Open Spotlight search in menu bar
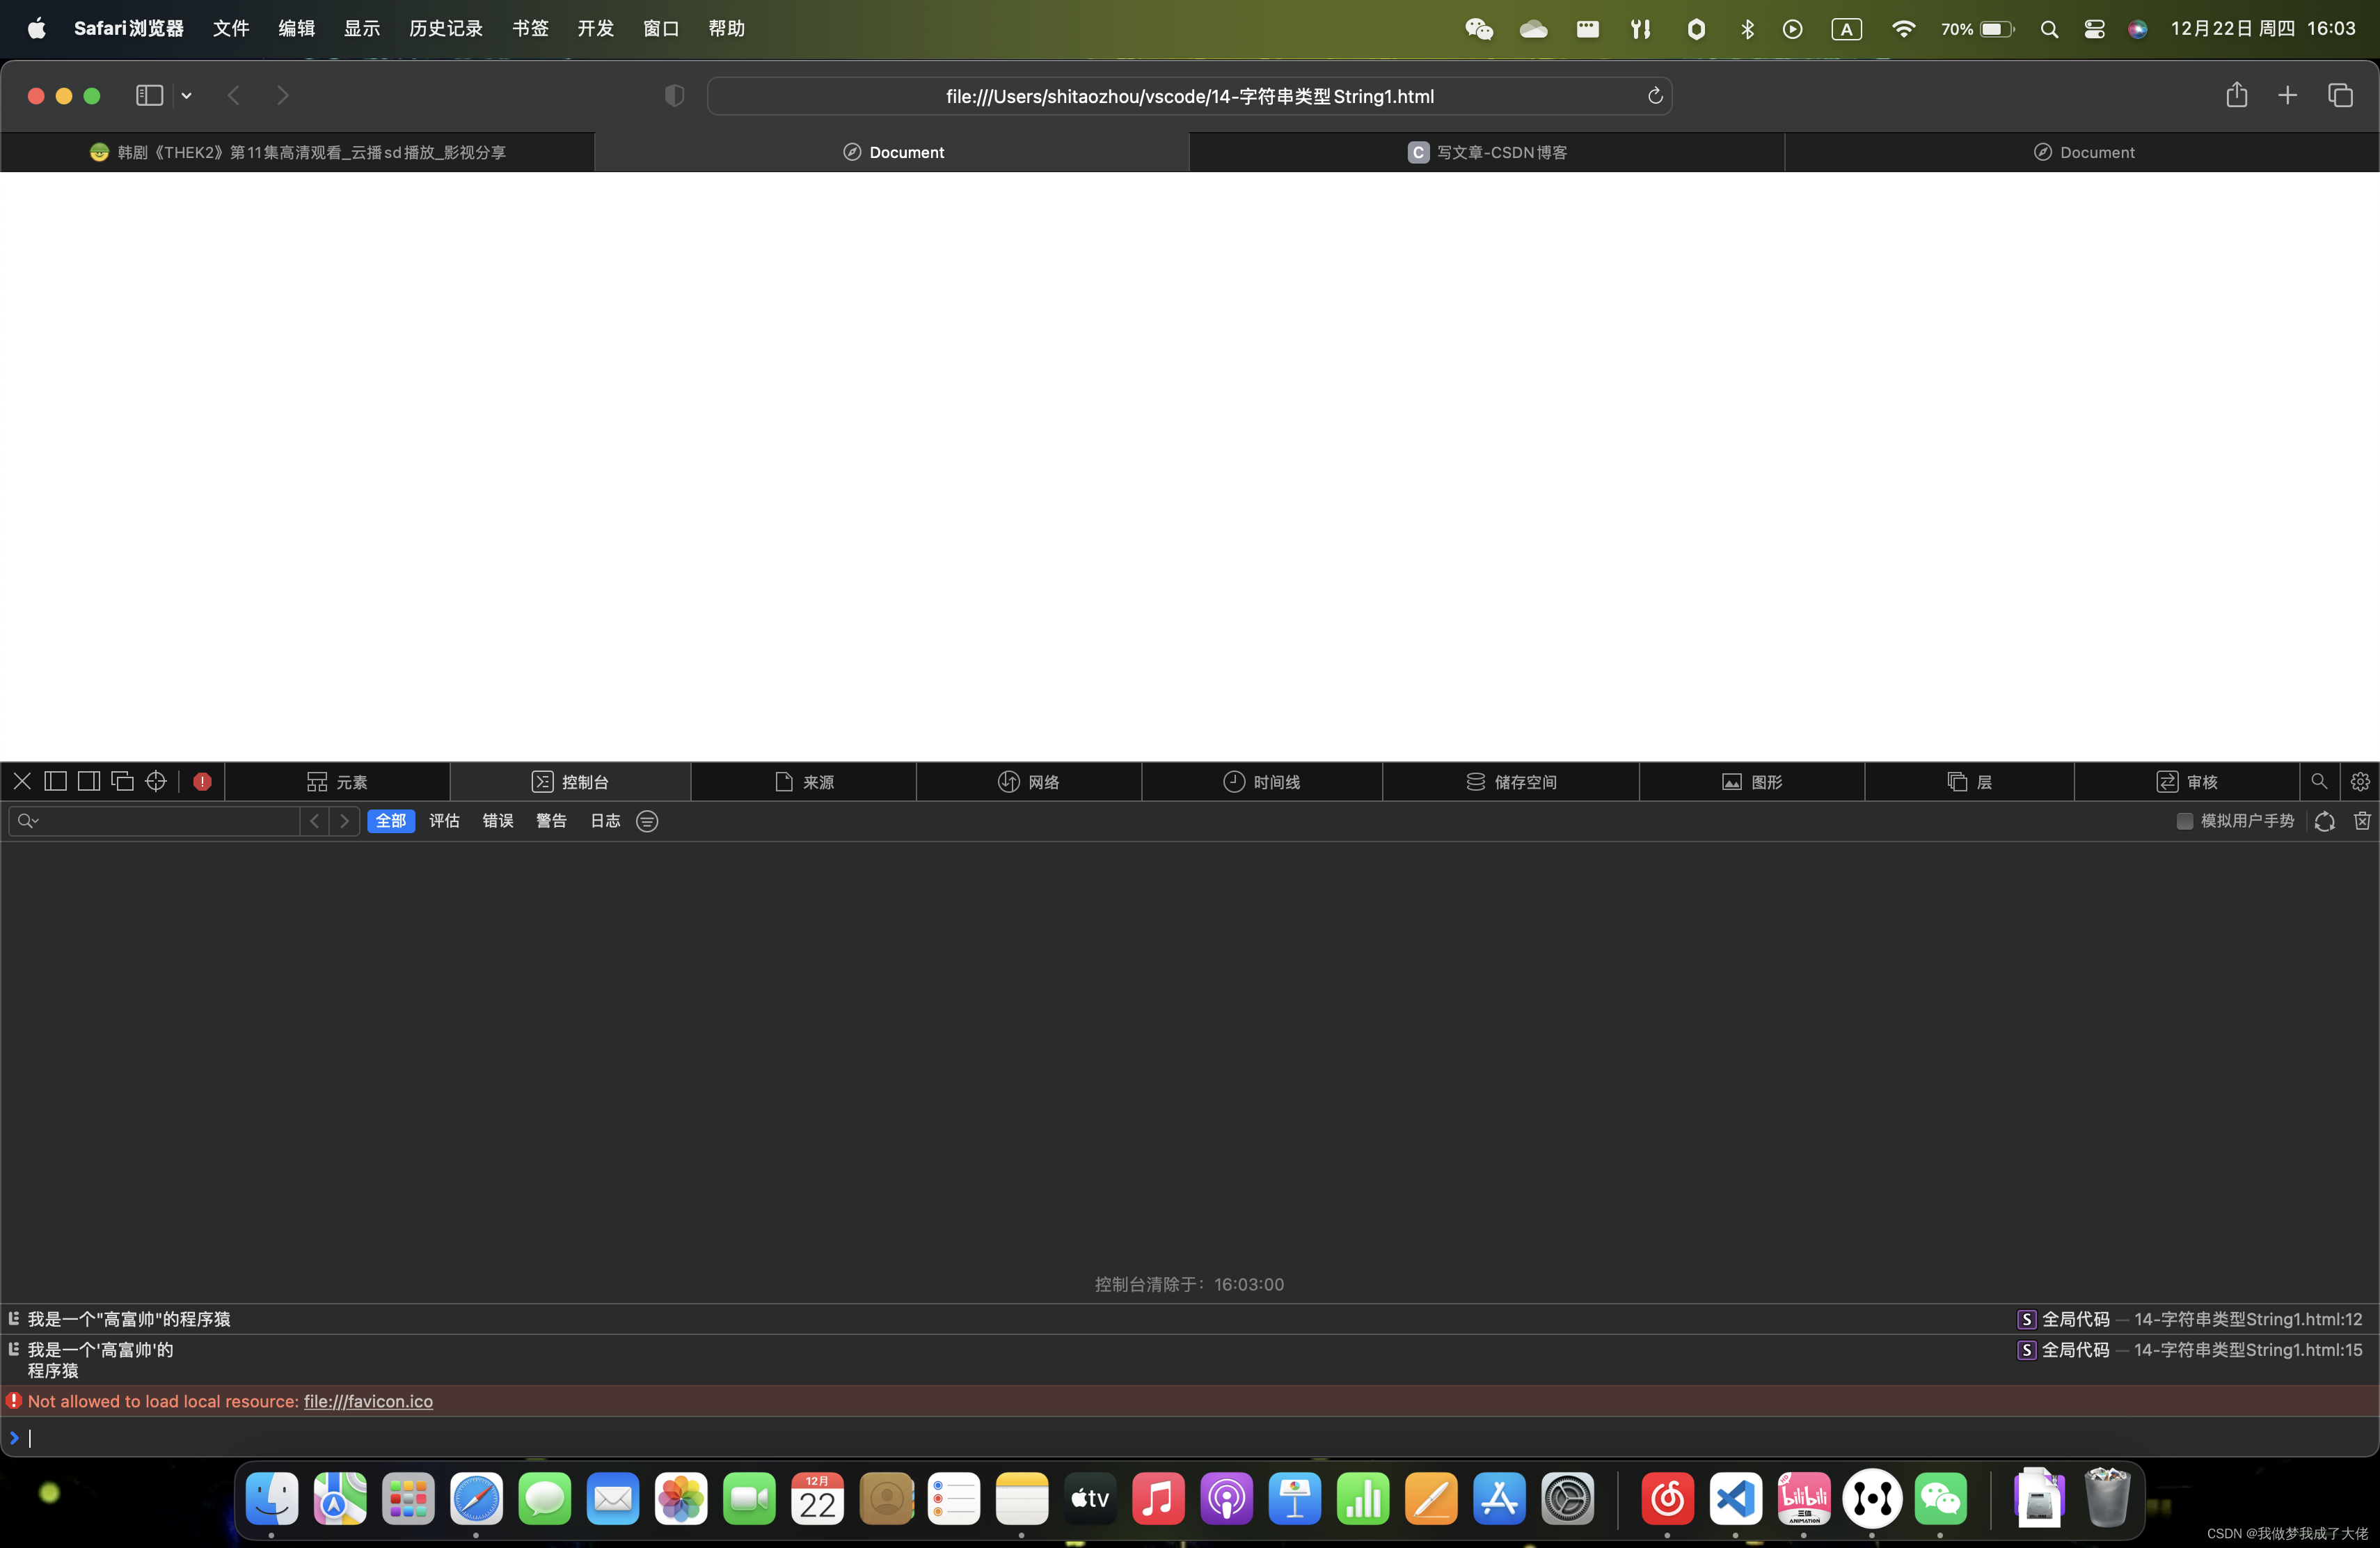The width and height of the screenshot is (2380, 1548). (x=2049, y=29)
